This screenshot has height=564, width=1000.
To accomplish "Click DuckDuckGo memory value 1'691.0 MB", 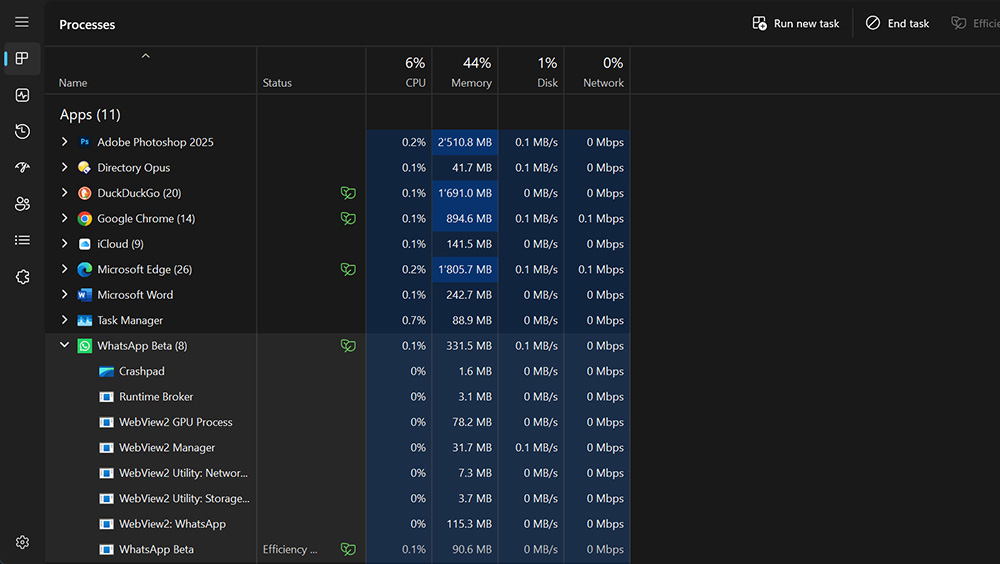I will coord(464,193).
